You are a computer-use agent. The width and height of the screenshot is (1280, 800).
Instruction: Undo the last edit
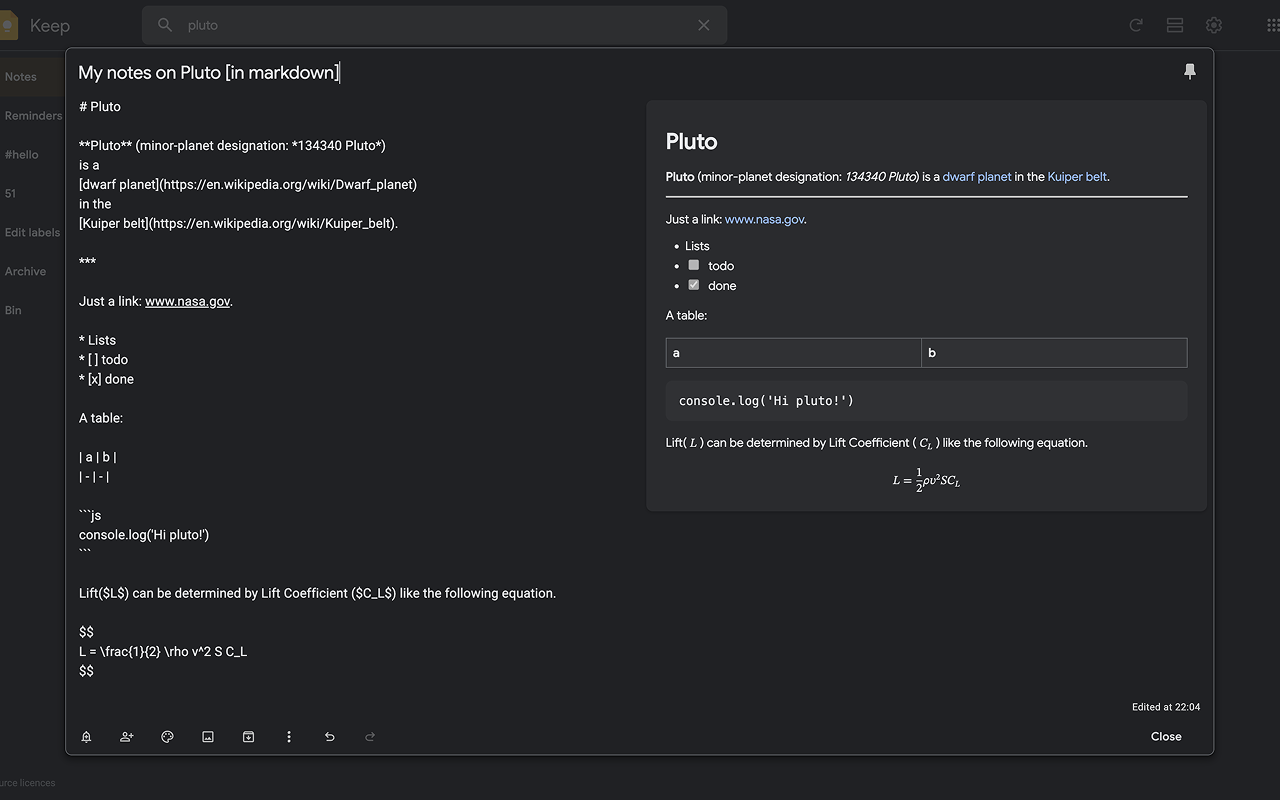(x=329, y=737)
